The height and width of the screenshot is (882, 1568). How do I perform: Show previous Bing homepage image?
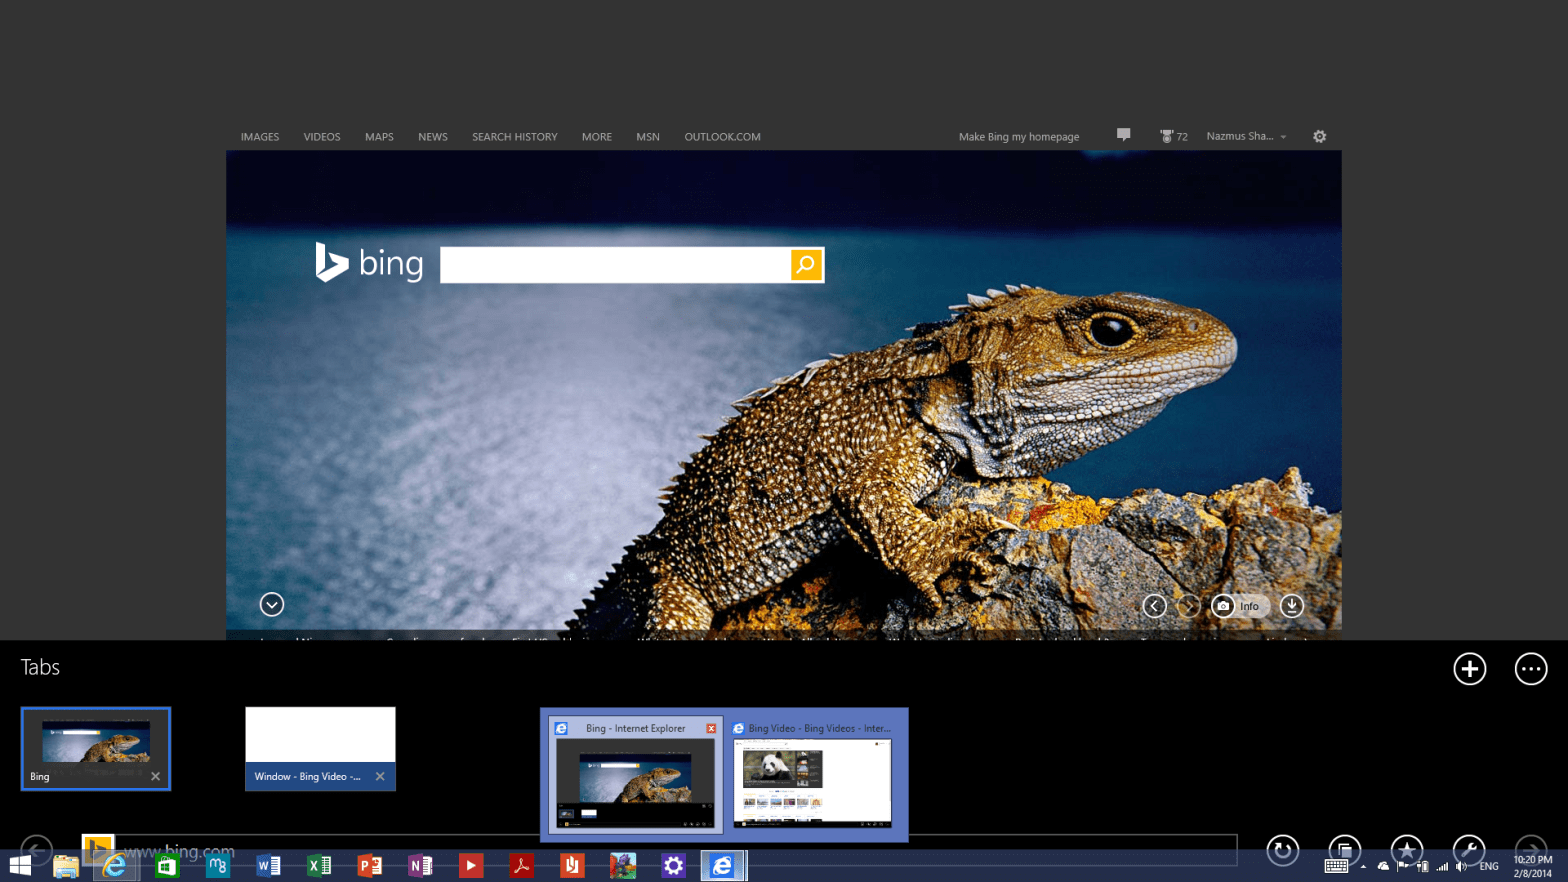click(1154, 606)
